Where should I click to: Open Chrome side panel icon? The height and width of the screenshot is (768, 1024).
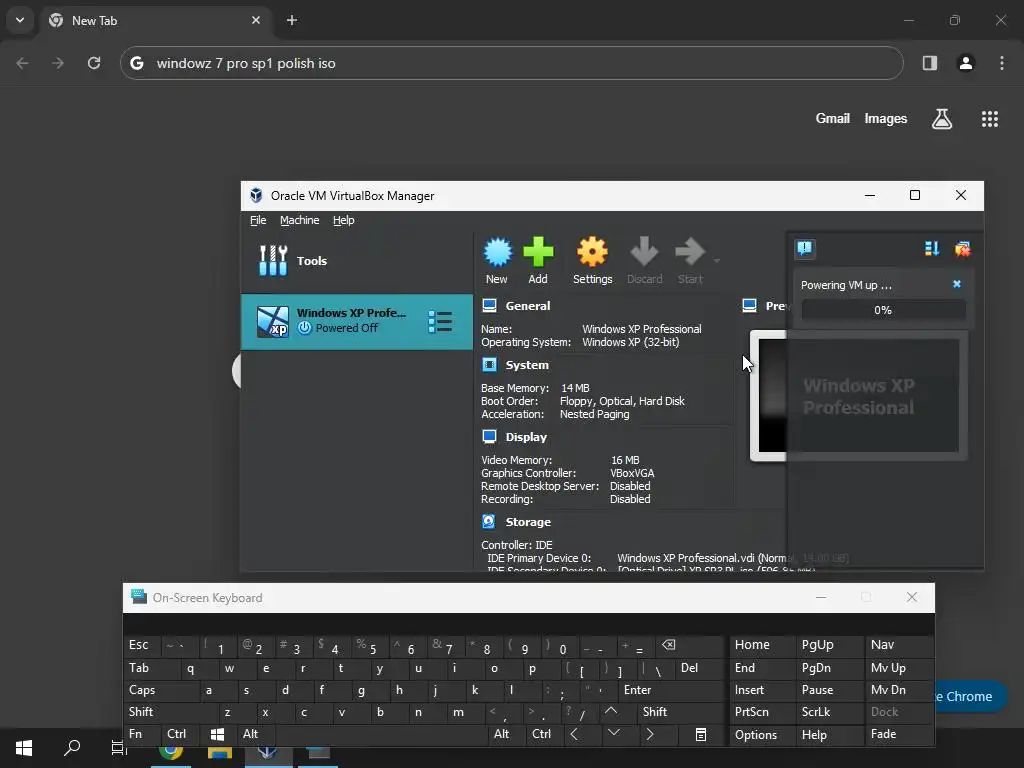[x=929, y=63]
